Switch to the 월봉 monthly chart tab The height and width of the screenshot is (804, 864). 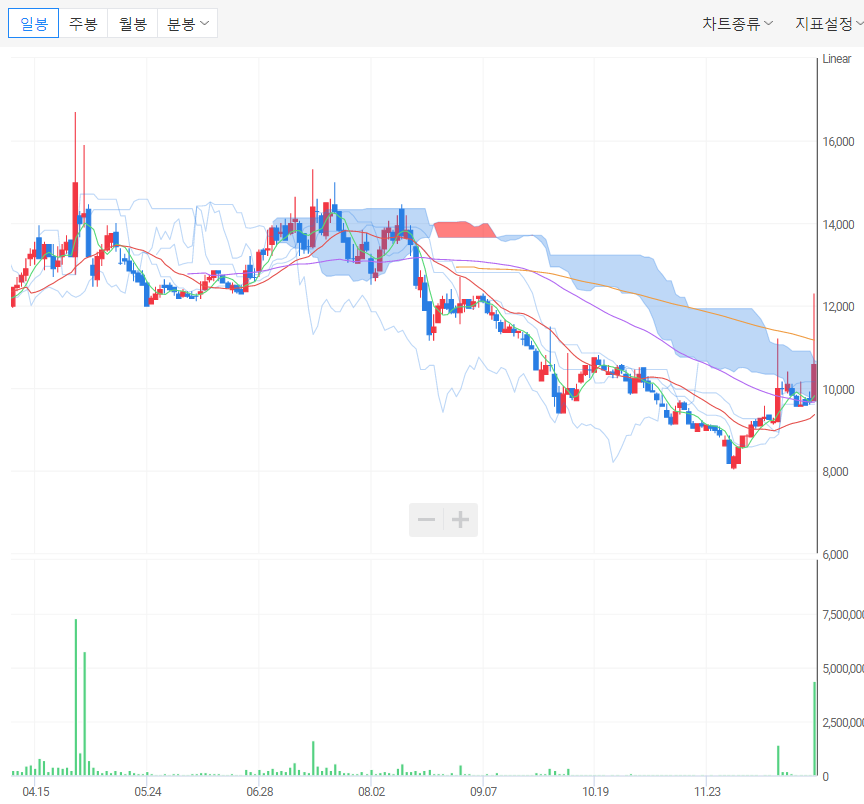(133, 23)
